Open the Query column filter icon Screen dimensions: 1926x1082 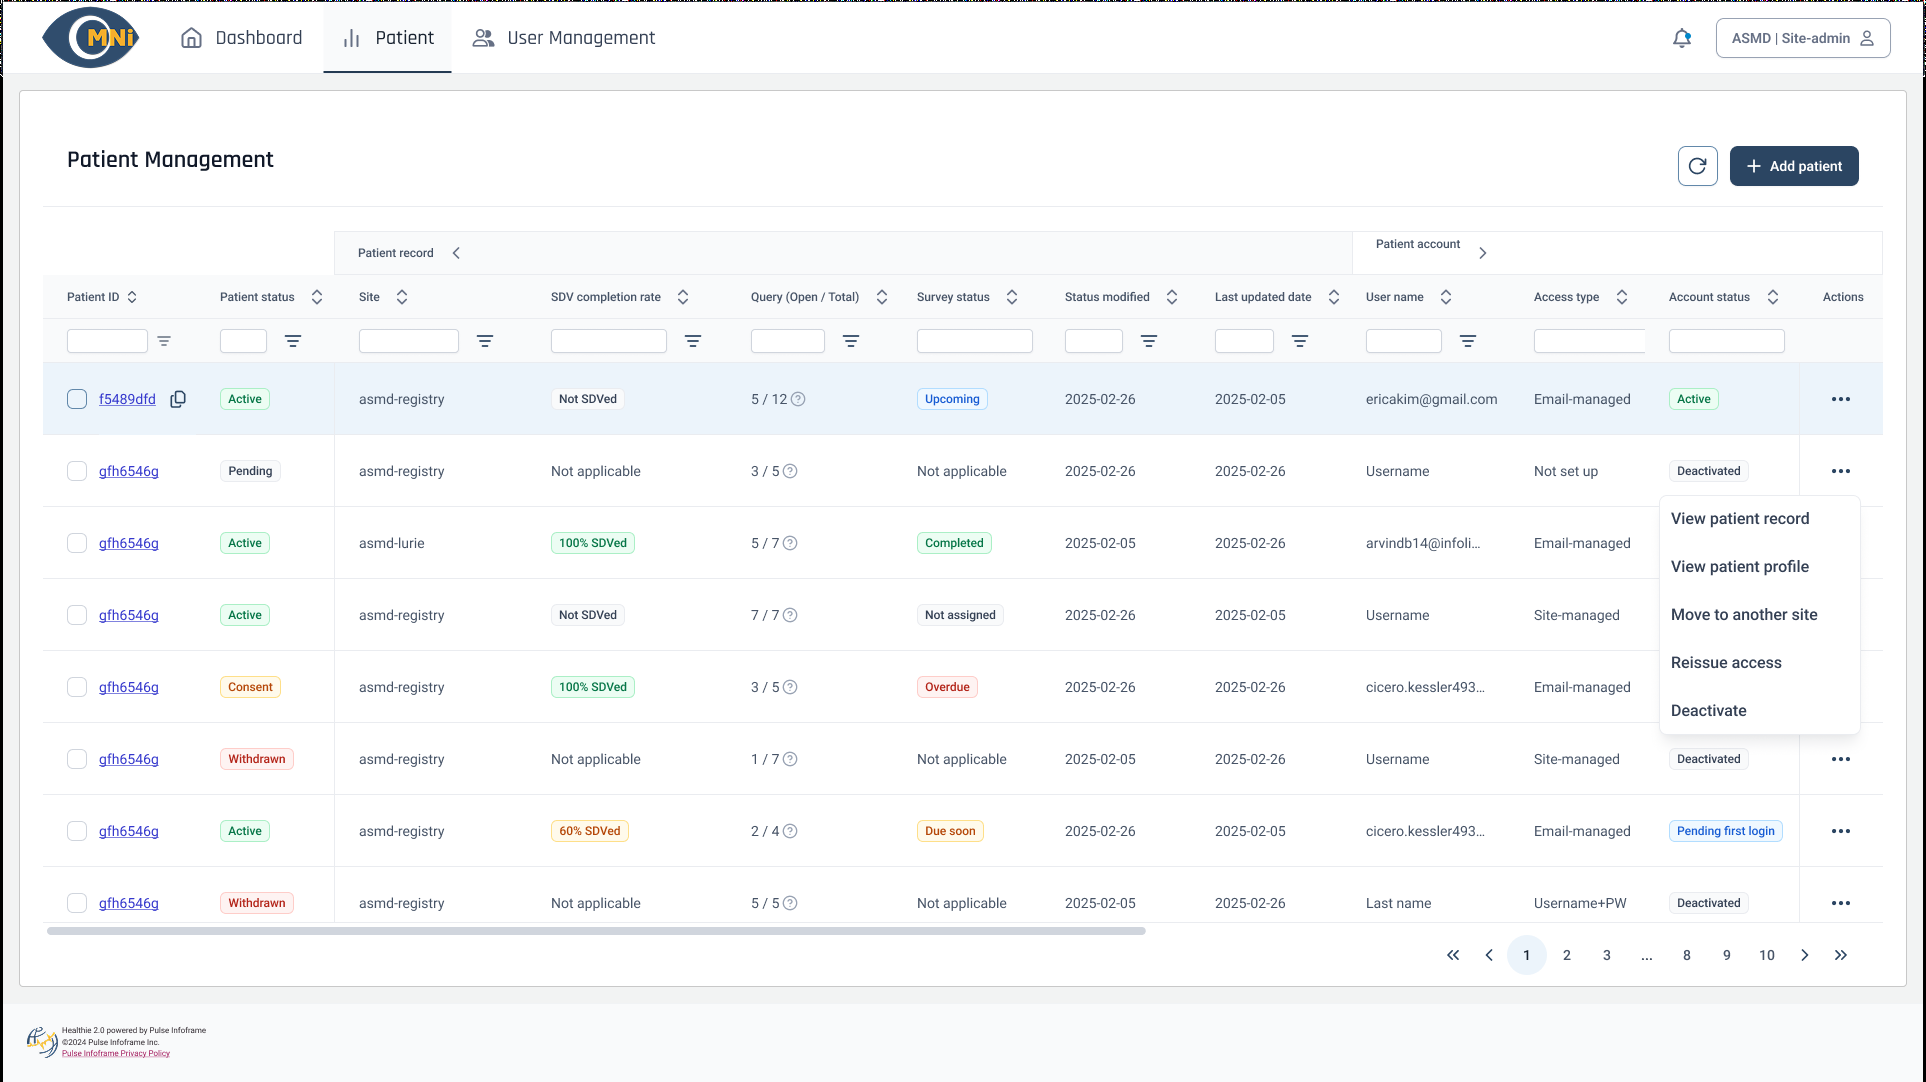pos(851,341)
